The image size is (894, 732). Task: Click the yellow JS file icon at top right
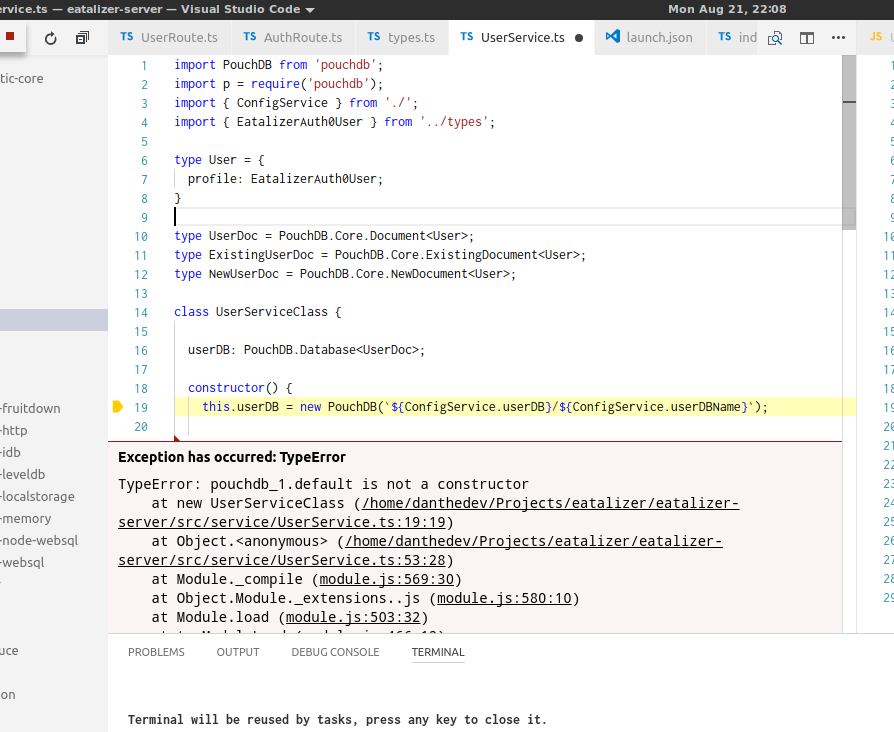point(877,36)
